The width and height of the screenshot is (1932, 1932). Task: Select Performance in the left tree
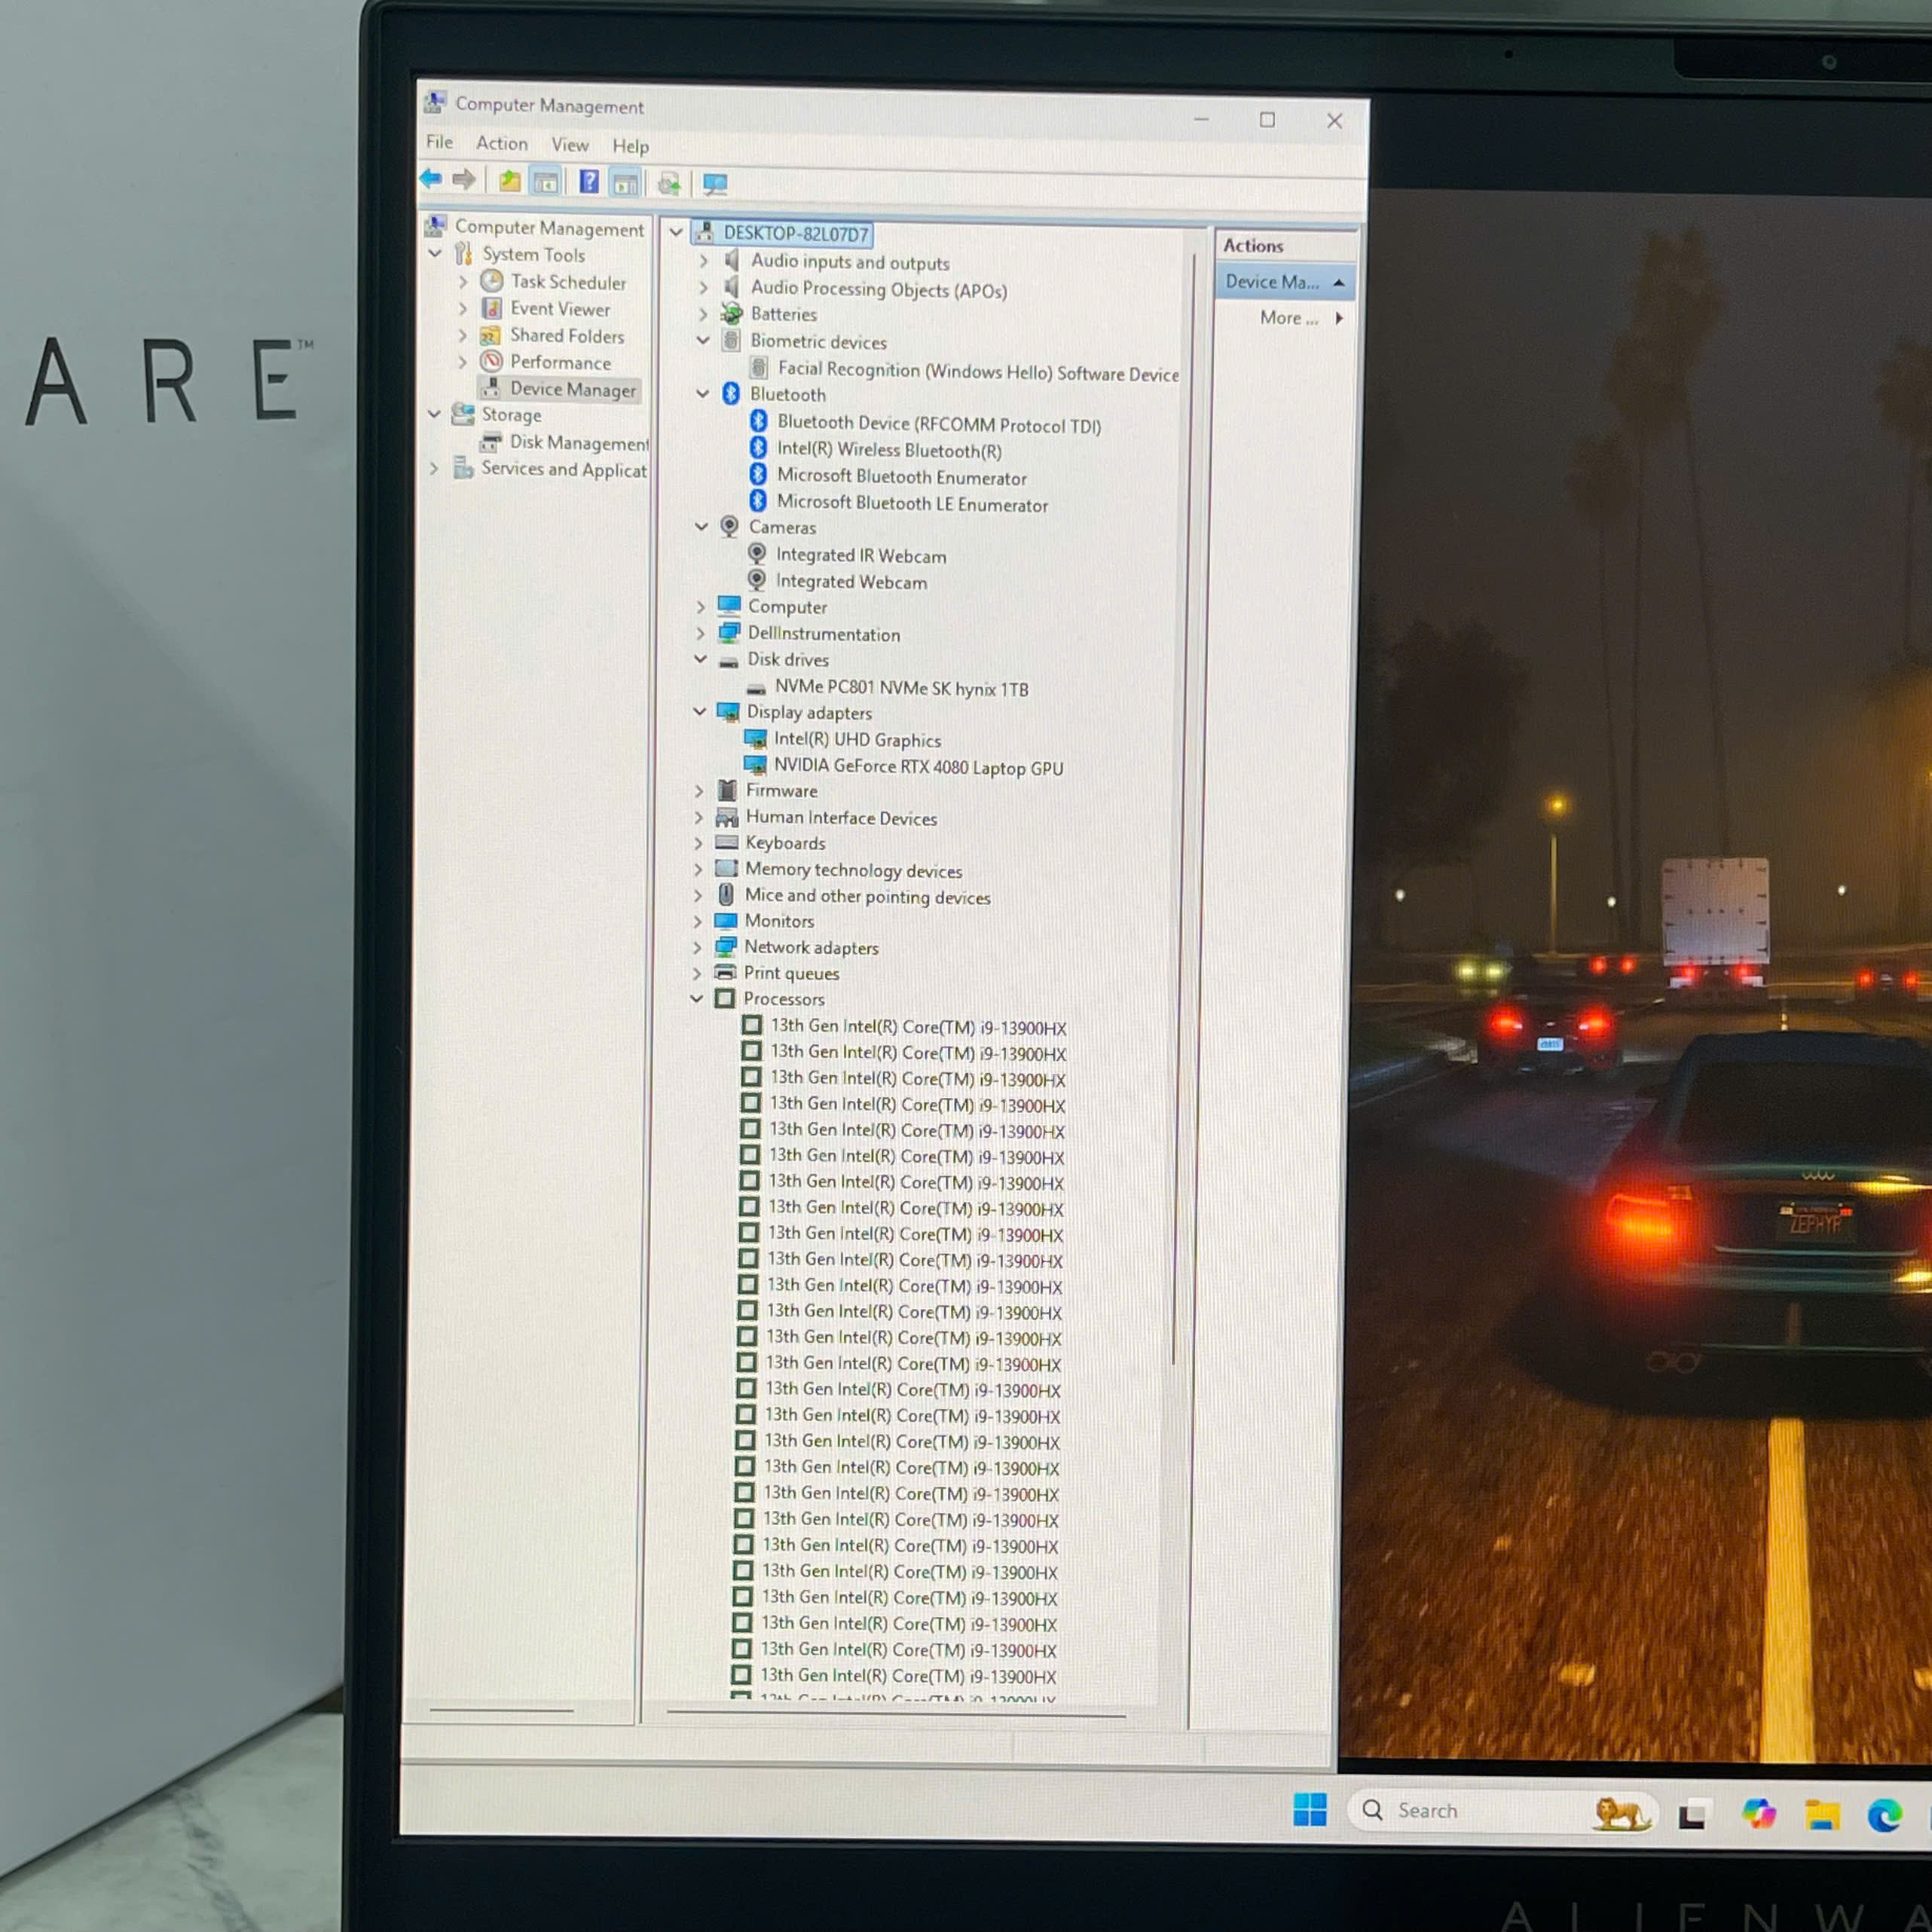coord(560,362)
